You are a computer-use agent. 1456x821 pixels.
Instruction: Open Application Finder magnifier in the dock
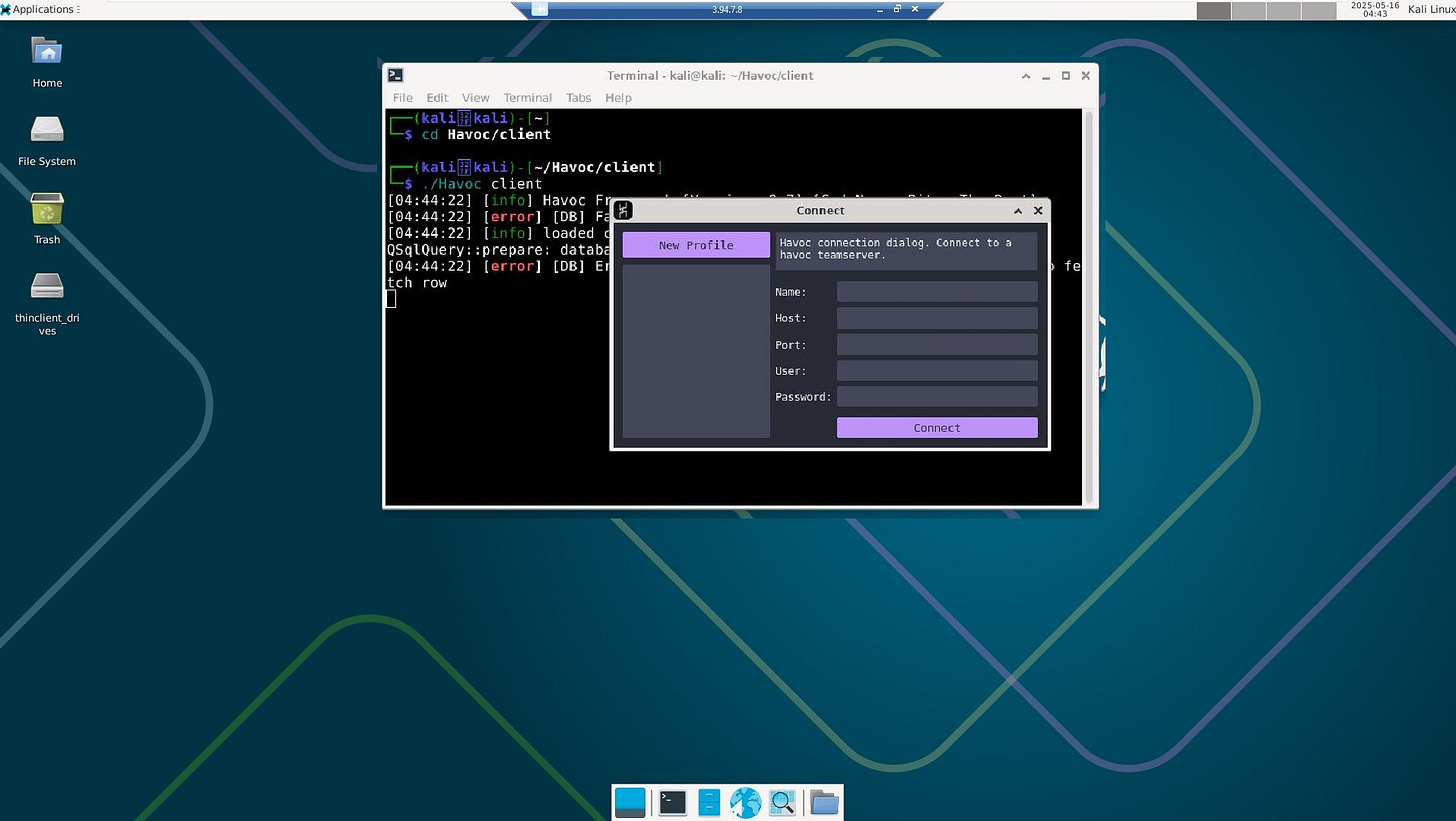pos(782,802)
